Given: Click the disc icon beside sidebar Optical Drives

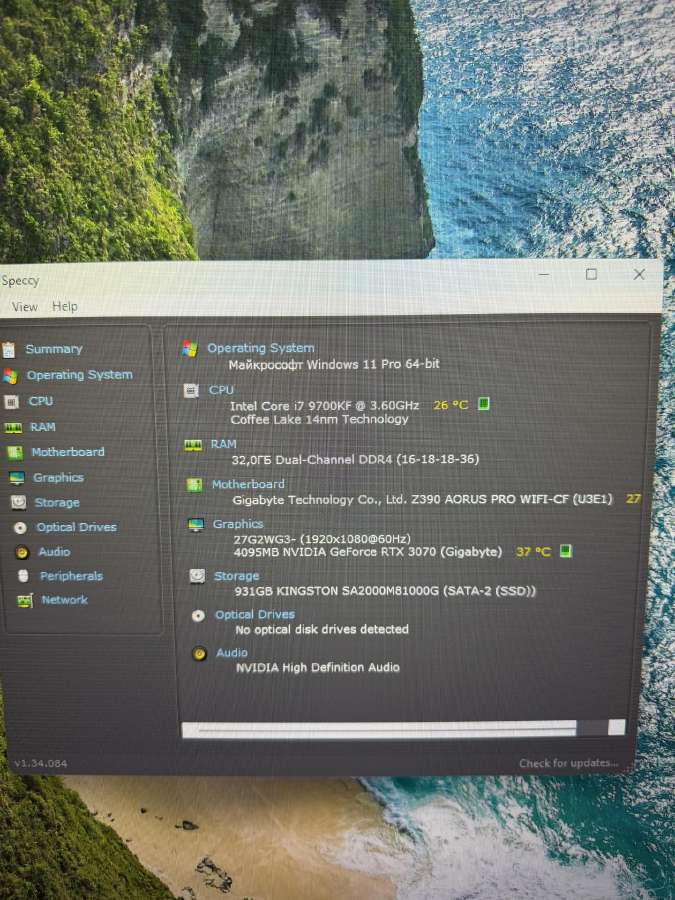Looking at the screenshot, I should tap(20, 528).
